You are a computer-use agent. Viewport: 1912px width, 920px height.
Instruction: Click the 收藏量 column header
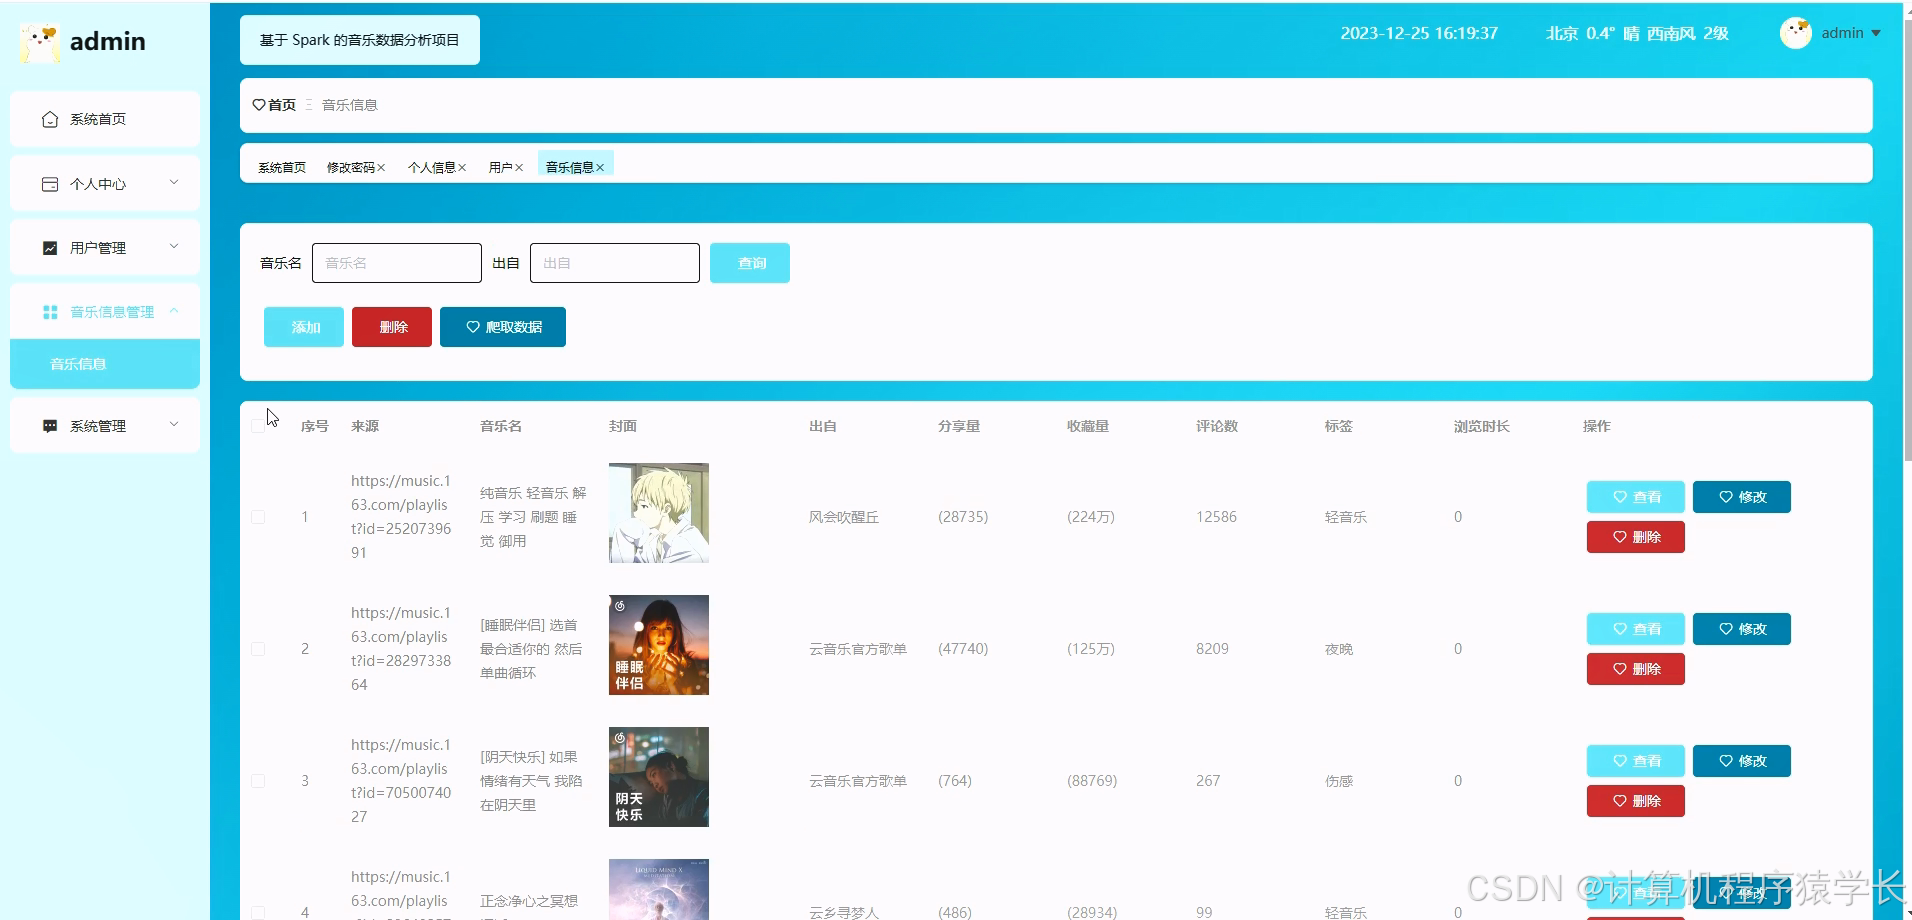pos(1088,426)
